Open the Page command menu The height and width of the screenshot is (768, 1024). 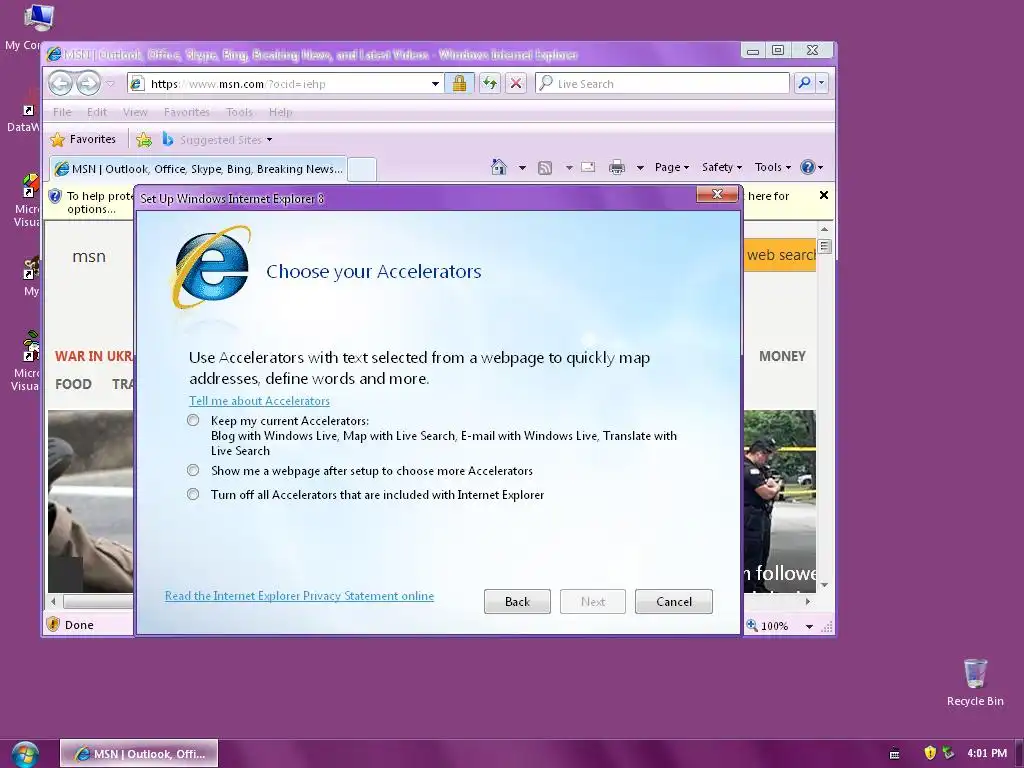pos(671,167)
